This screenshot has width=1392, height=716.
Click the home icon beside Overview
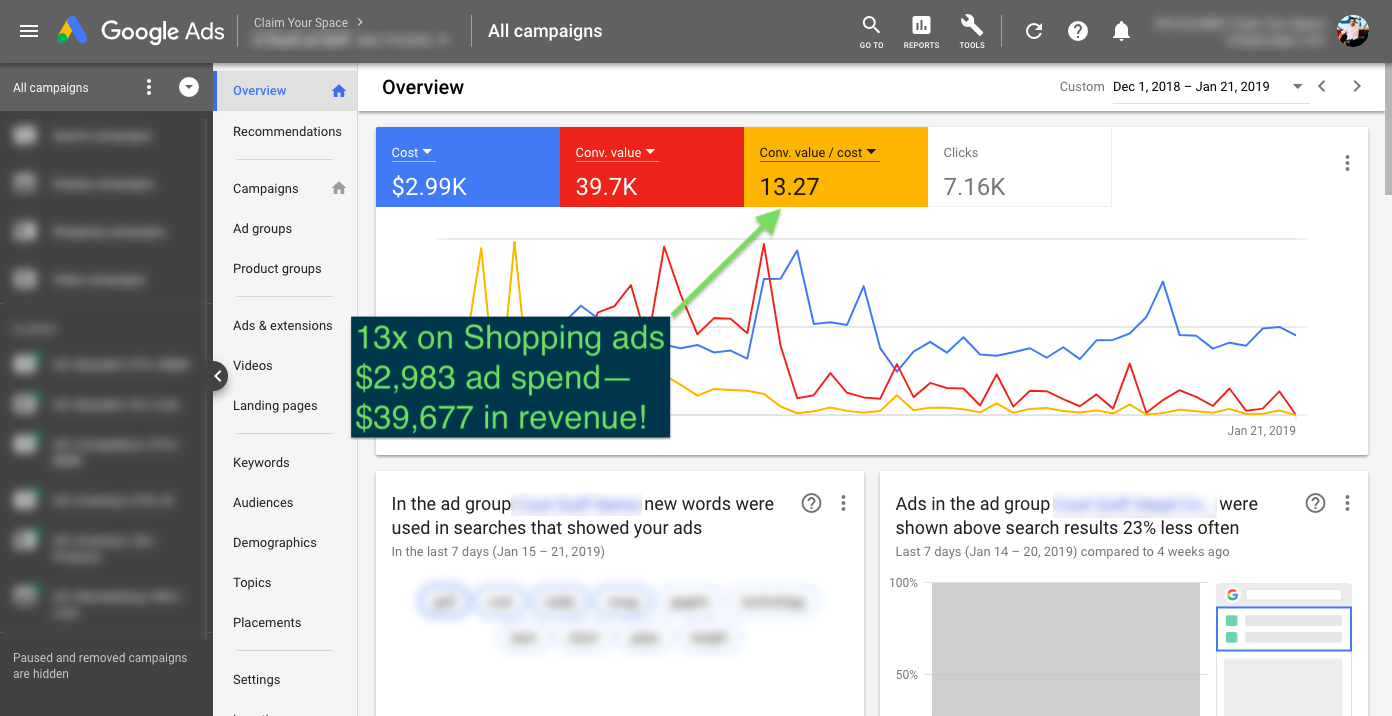[339, 91]
